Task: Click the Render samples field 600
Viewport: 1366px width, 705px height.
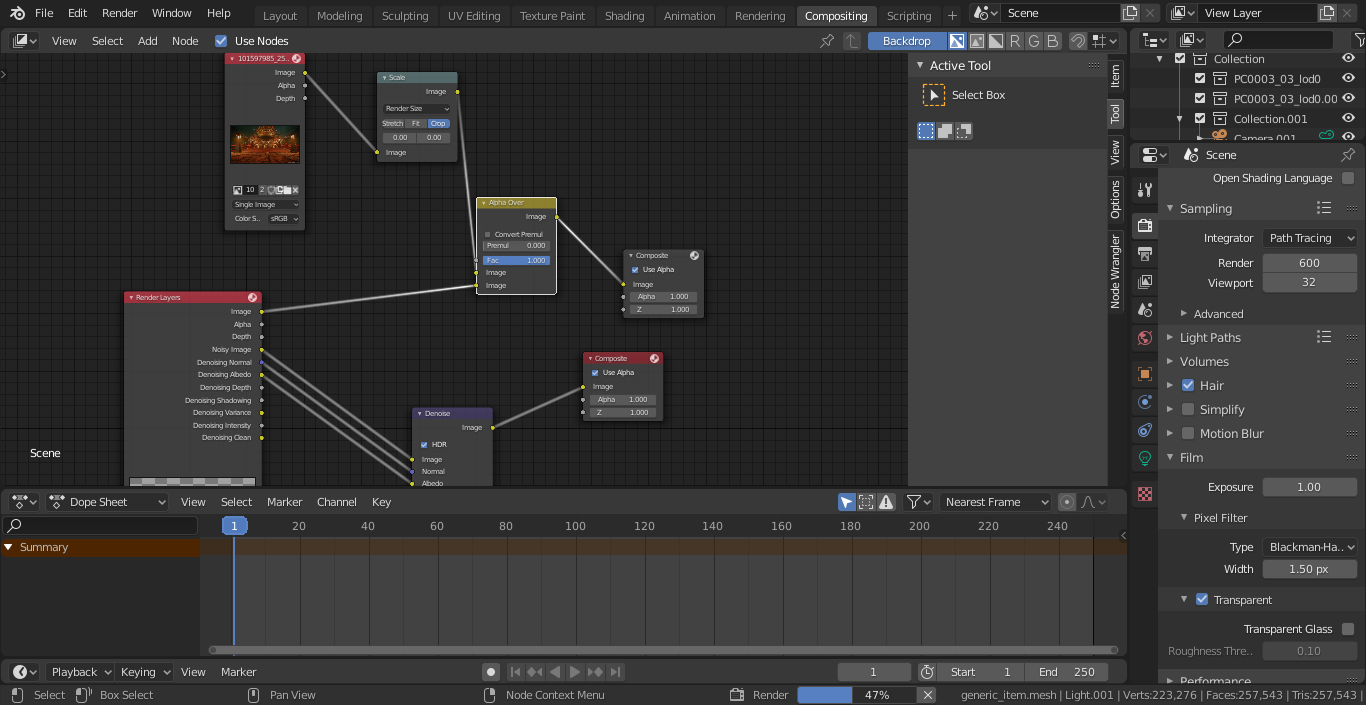Action: click(1308, 263)
